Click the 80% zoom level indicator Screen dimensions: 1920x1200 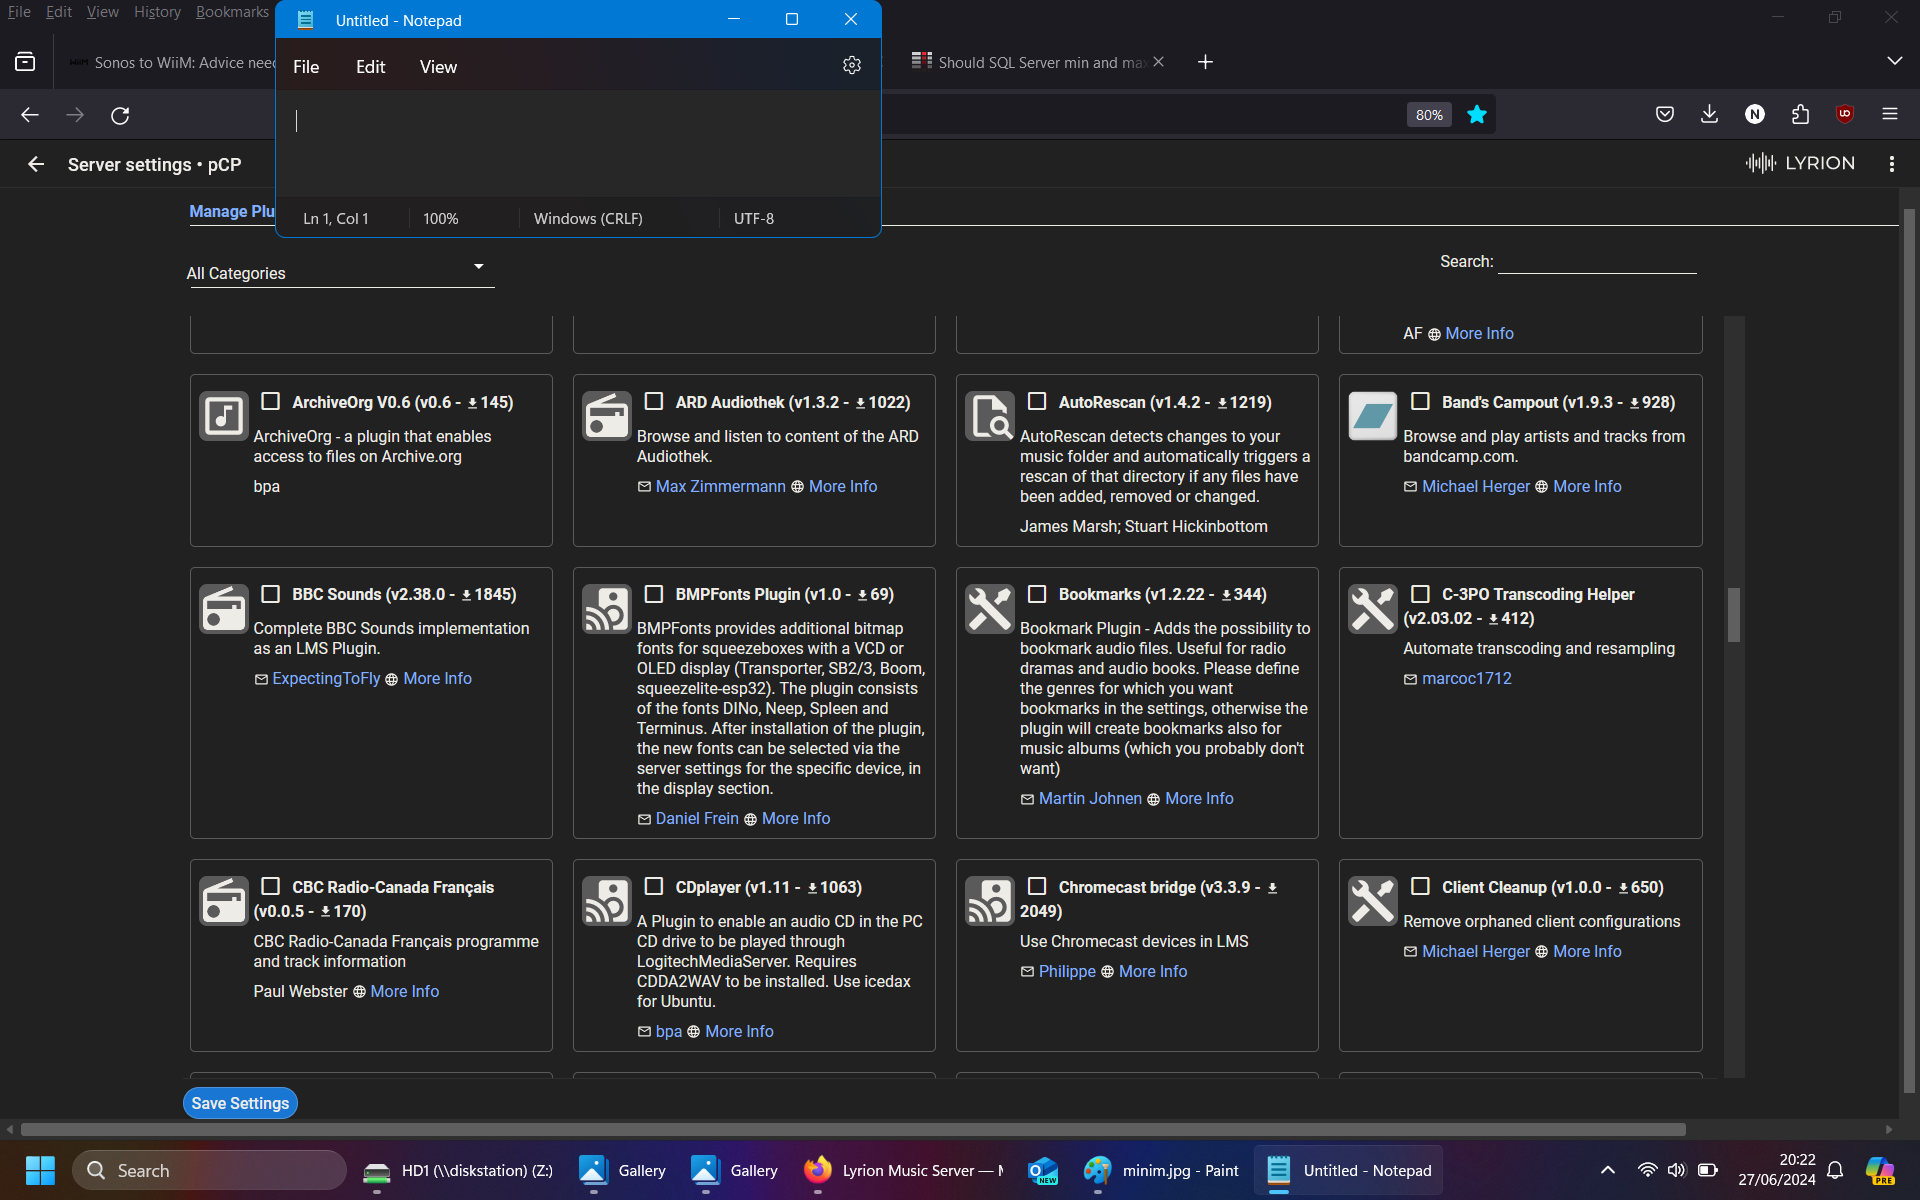1429,115
